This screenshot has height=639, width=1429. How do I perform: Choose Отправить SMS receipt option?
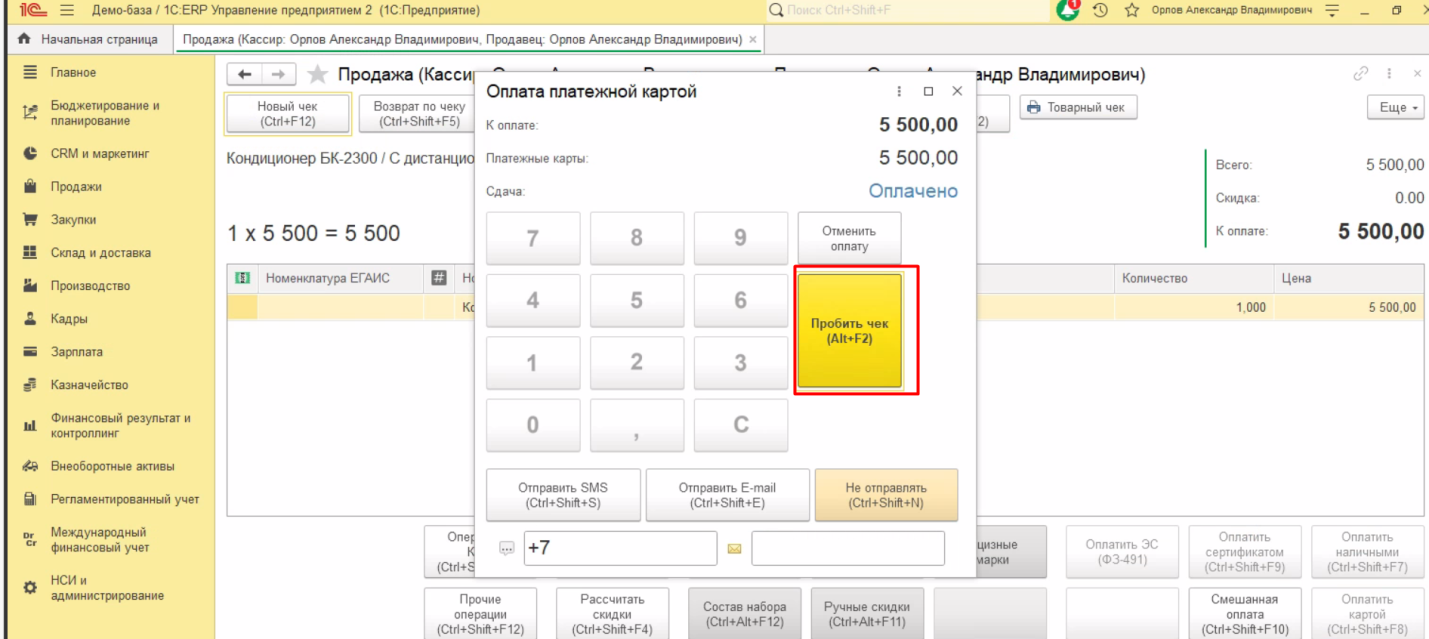pyautogui.click(x=563, y=495)
